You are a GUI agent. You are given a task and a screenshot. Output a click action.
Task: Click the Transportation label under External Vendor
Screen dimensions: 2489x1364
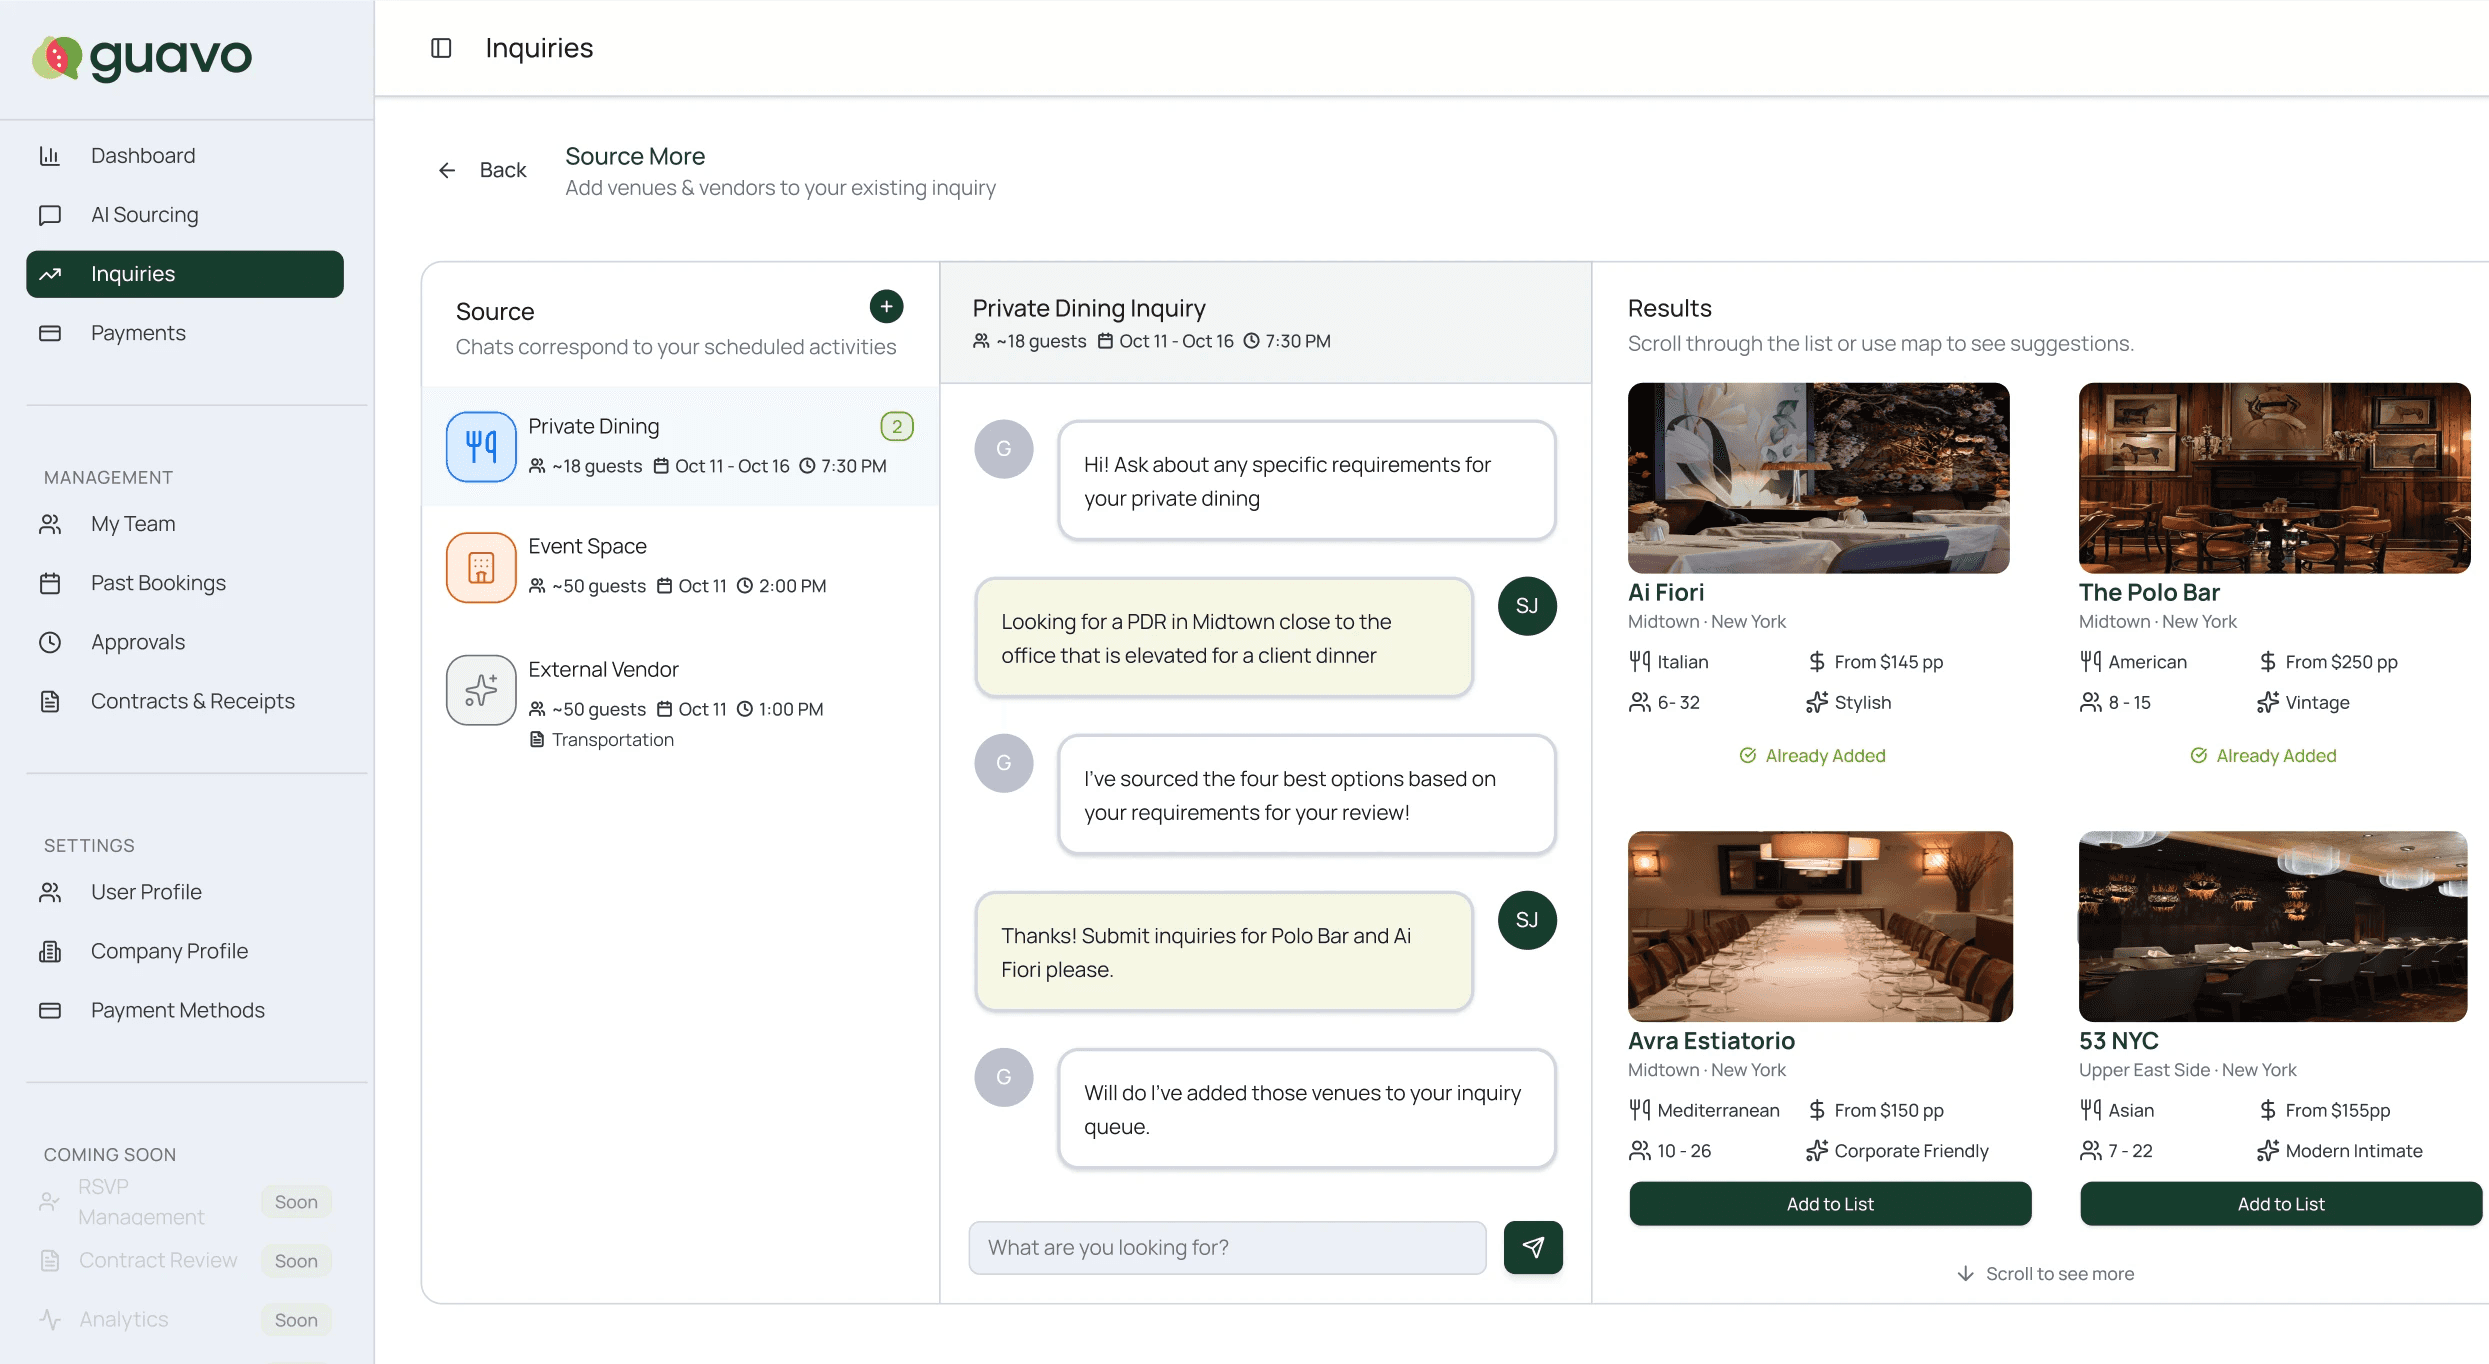612,739
